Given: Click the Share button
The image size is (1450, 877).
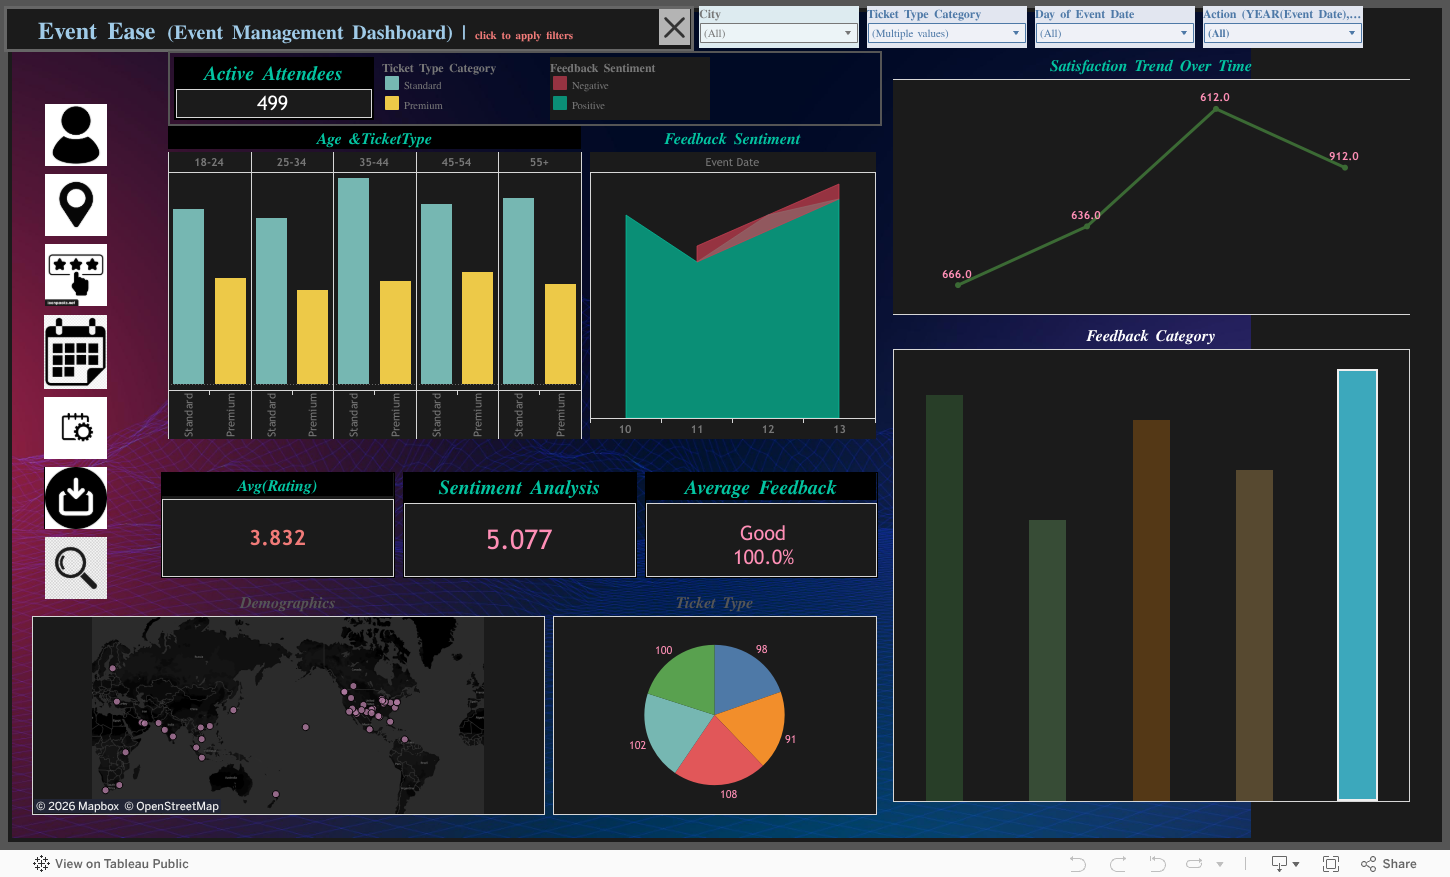Looking at the screenshot, I should point(1388,863).
